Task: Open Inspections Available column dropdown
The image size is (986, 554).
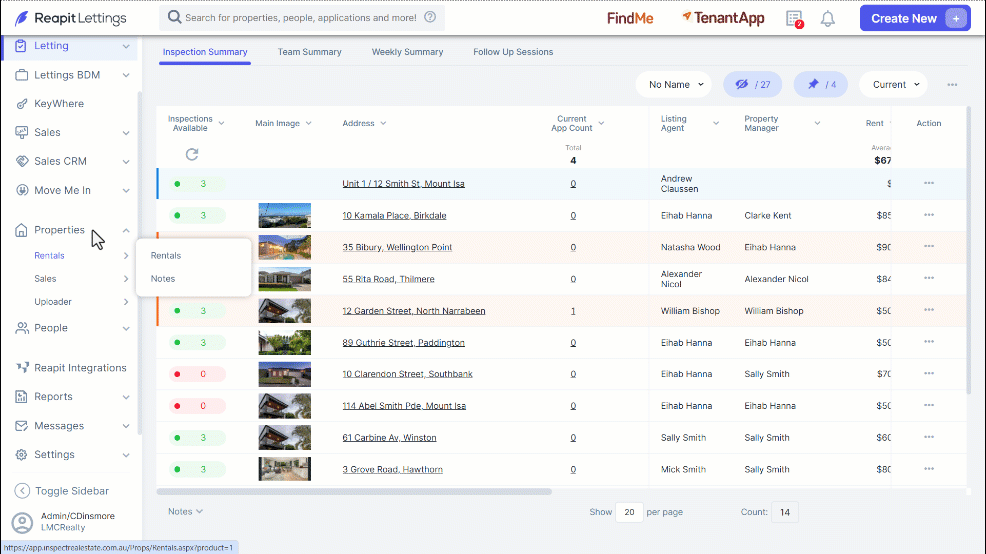Action: click(221, 123)
